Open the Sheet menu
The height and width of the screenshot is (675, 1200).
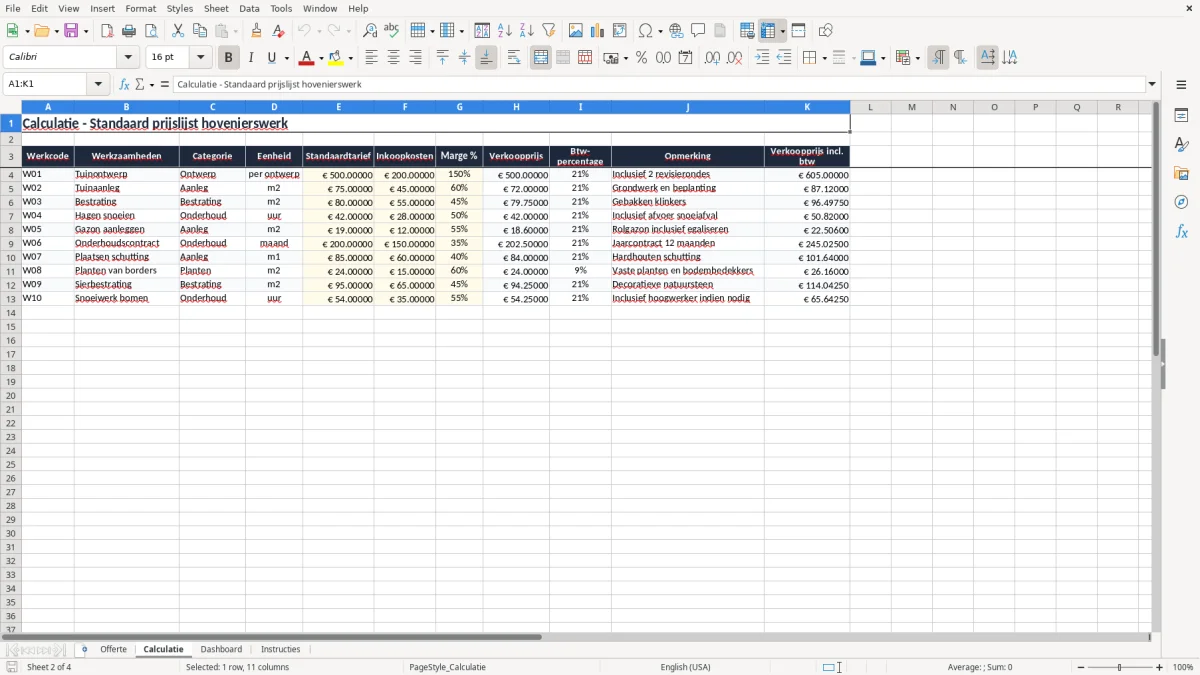tap(216, 8)
